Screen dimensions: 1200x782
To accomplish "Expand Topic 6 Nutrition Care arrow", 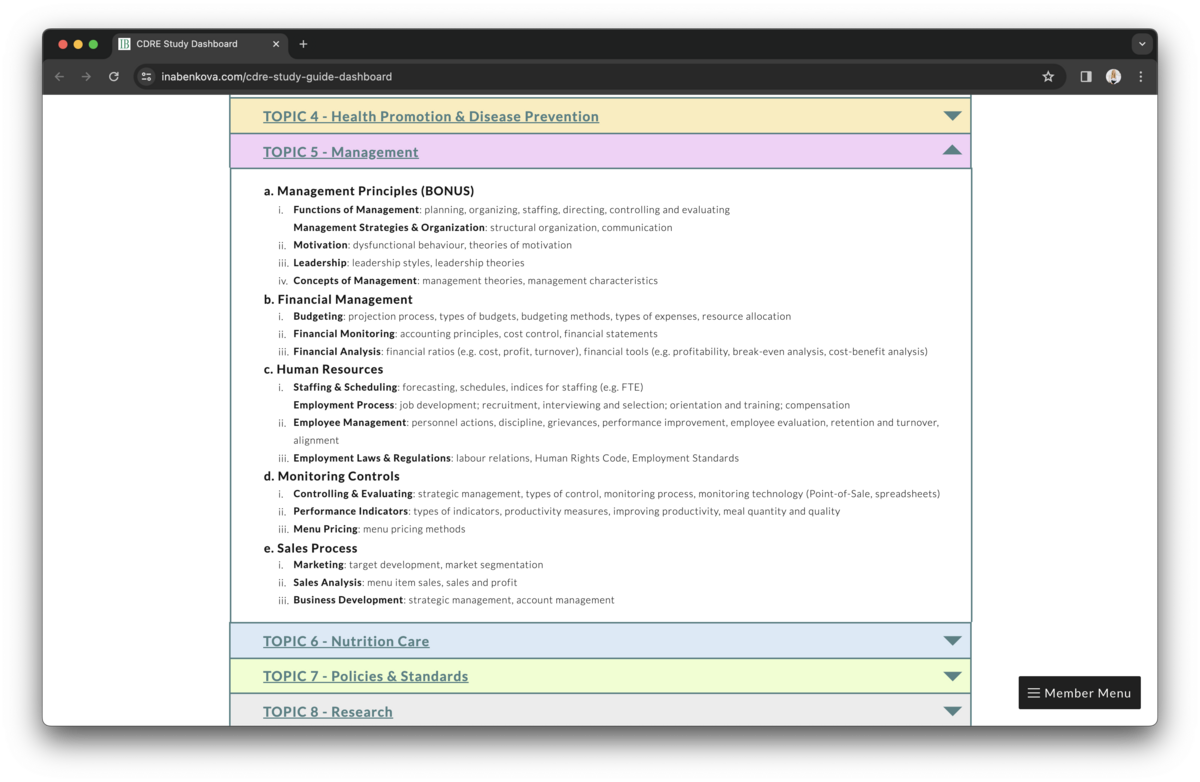I will 952,640.
